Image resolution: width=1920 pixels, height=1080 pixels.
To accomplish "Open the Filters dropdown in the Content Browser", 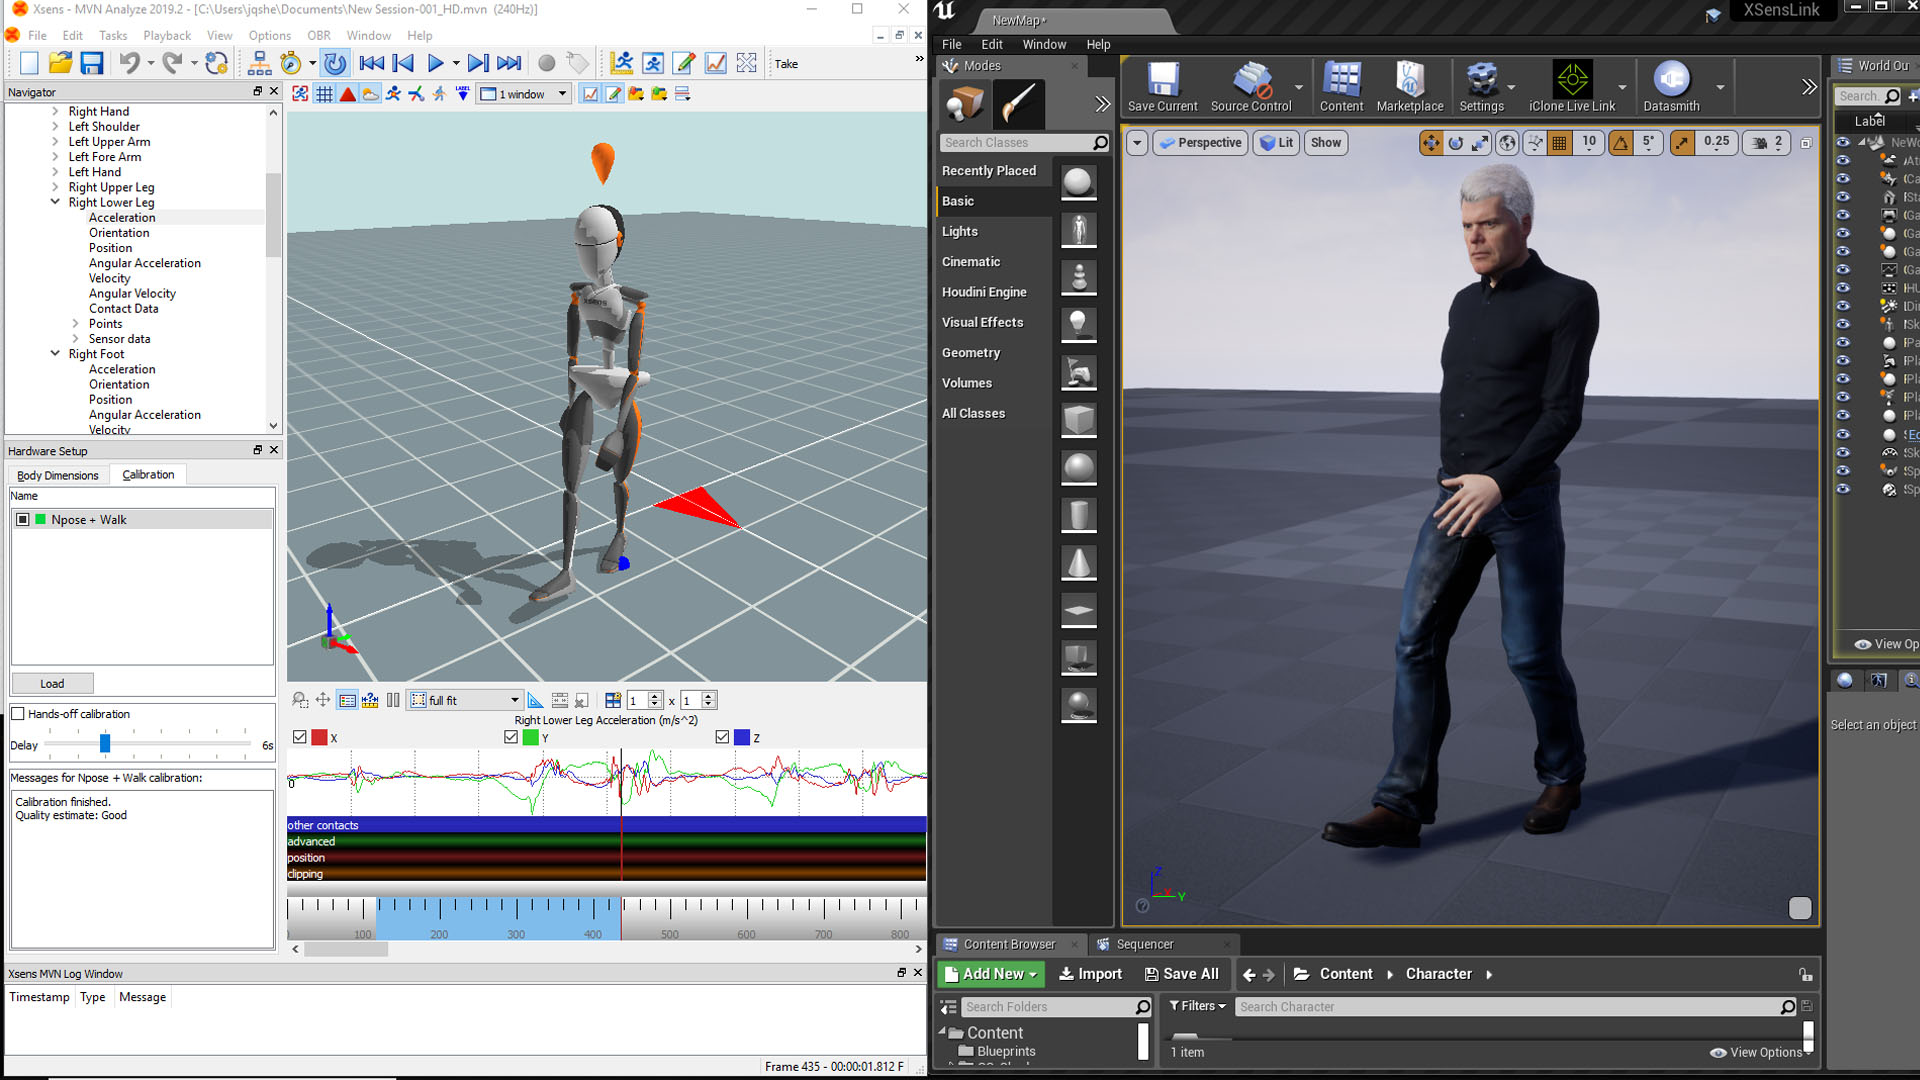I will (1197, 1006).
